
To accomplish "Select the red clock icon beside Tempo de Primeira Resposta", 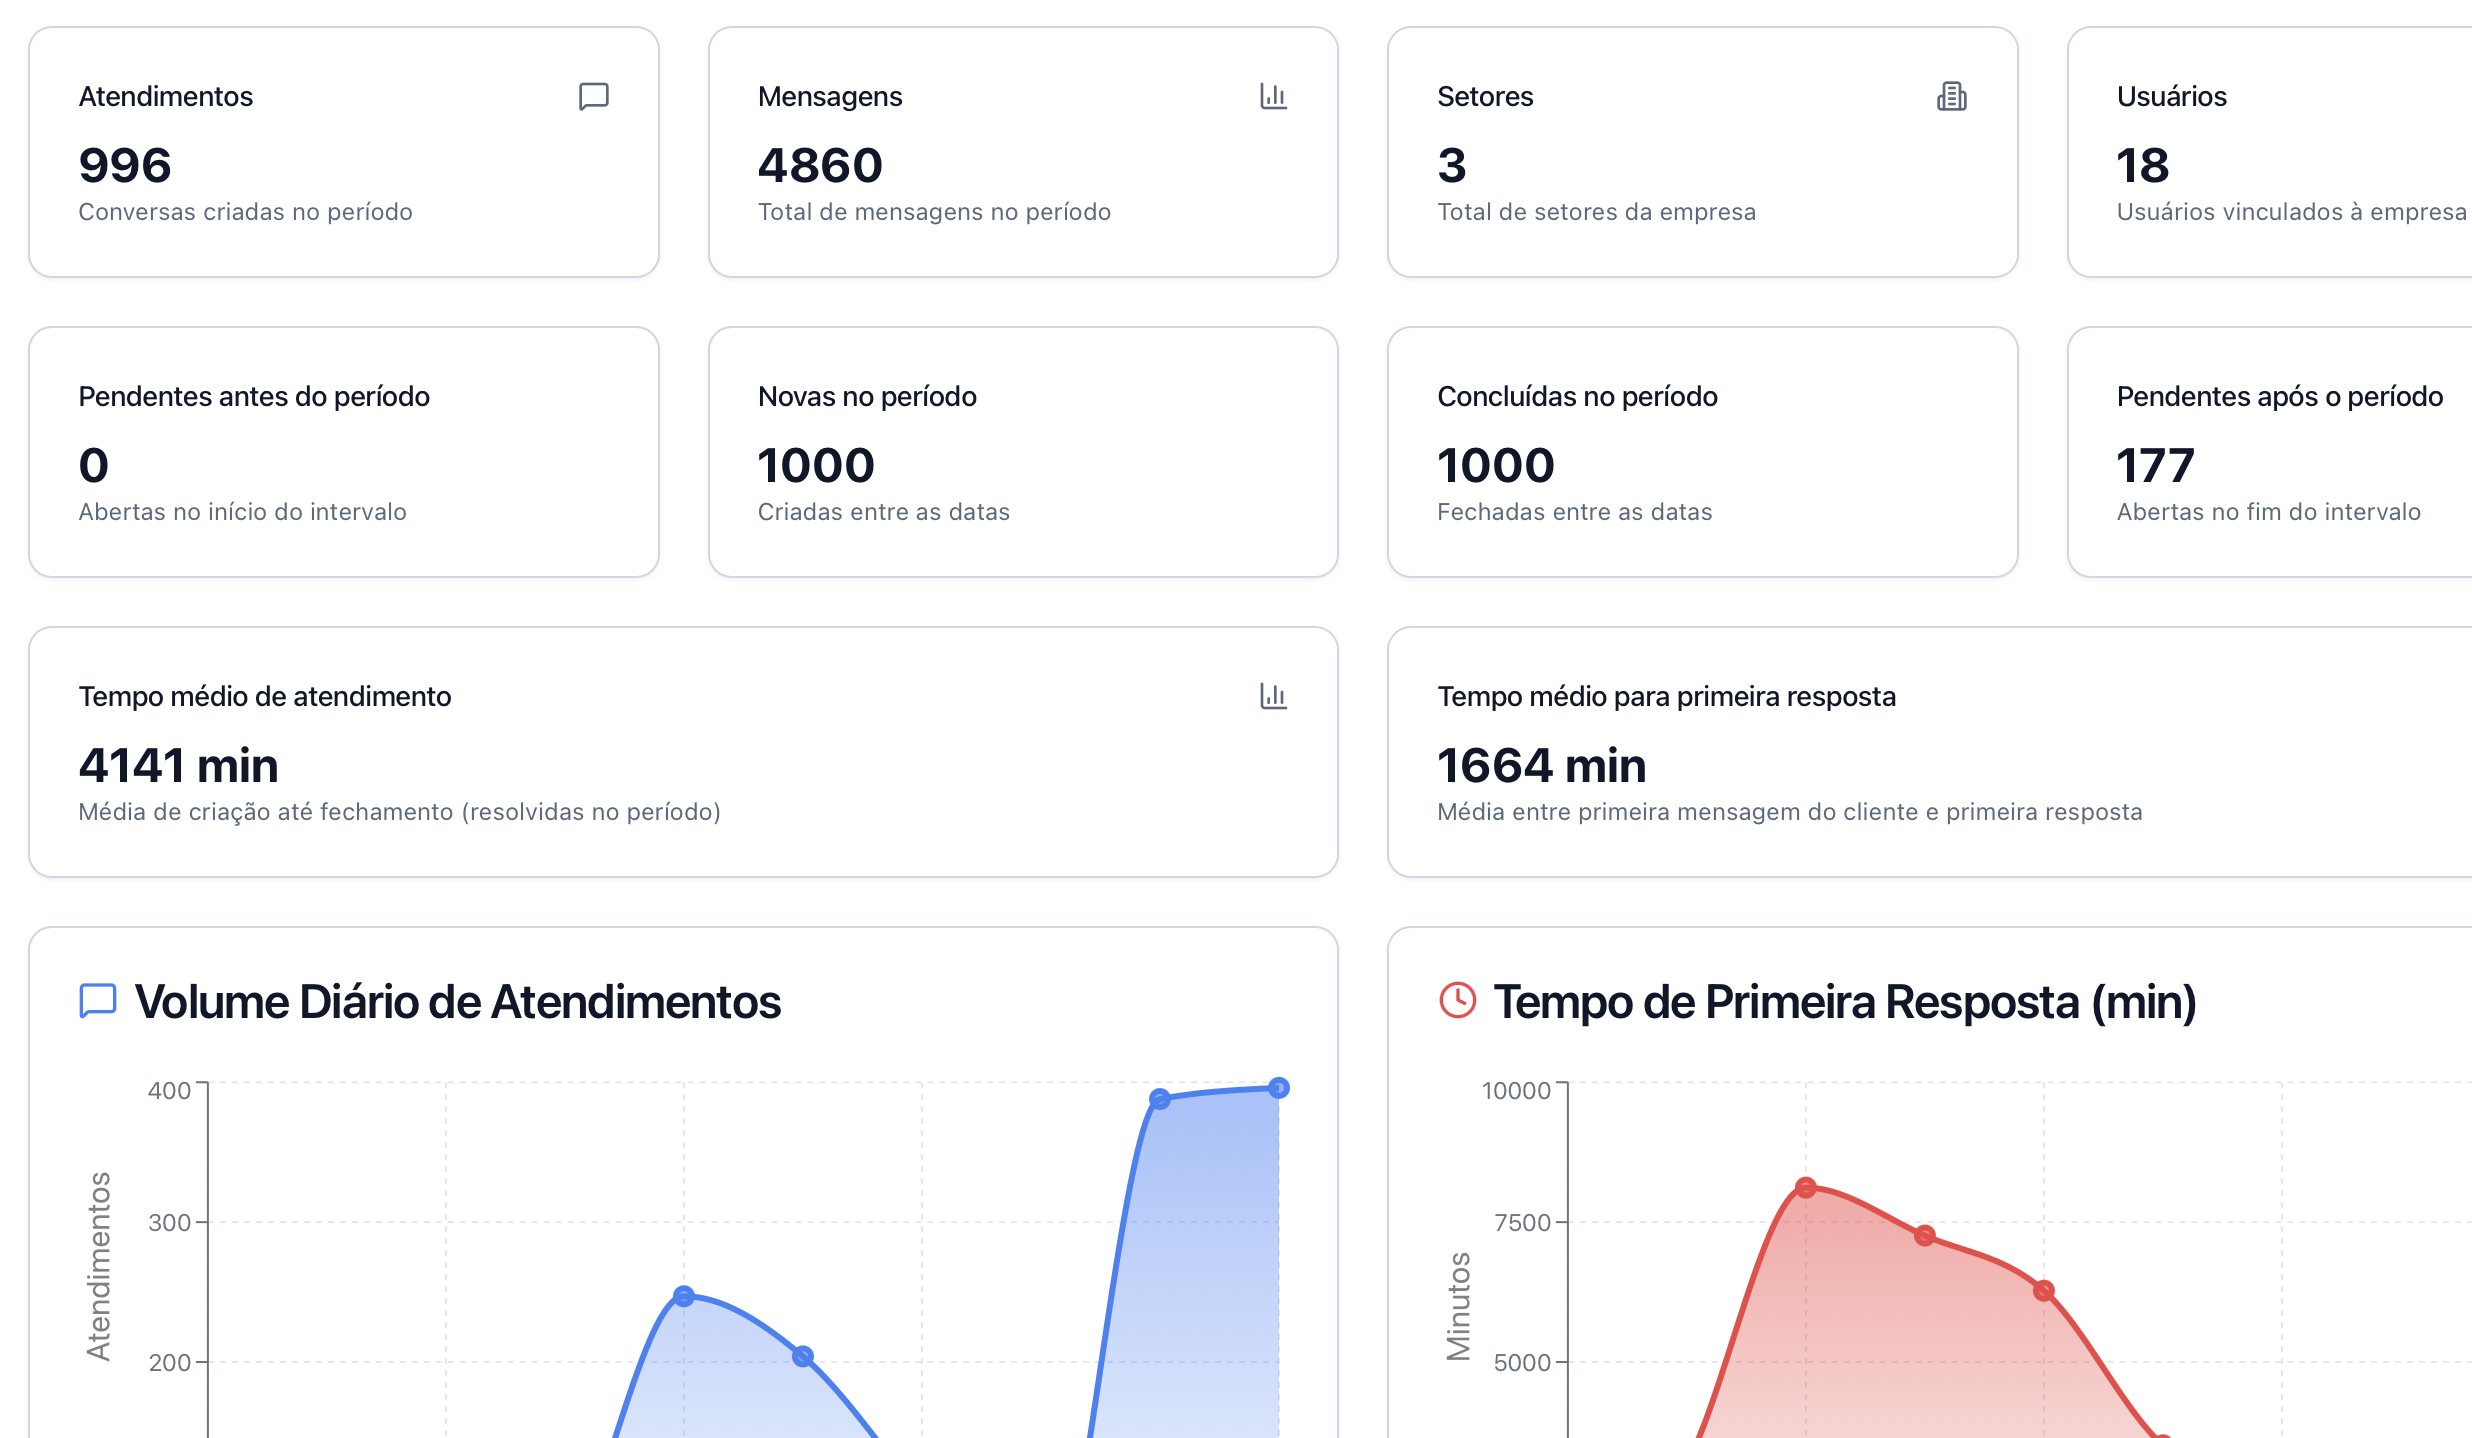I will tap(1457, 999).
